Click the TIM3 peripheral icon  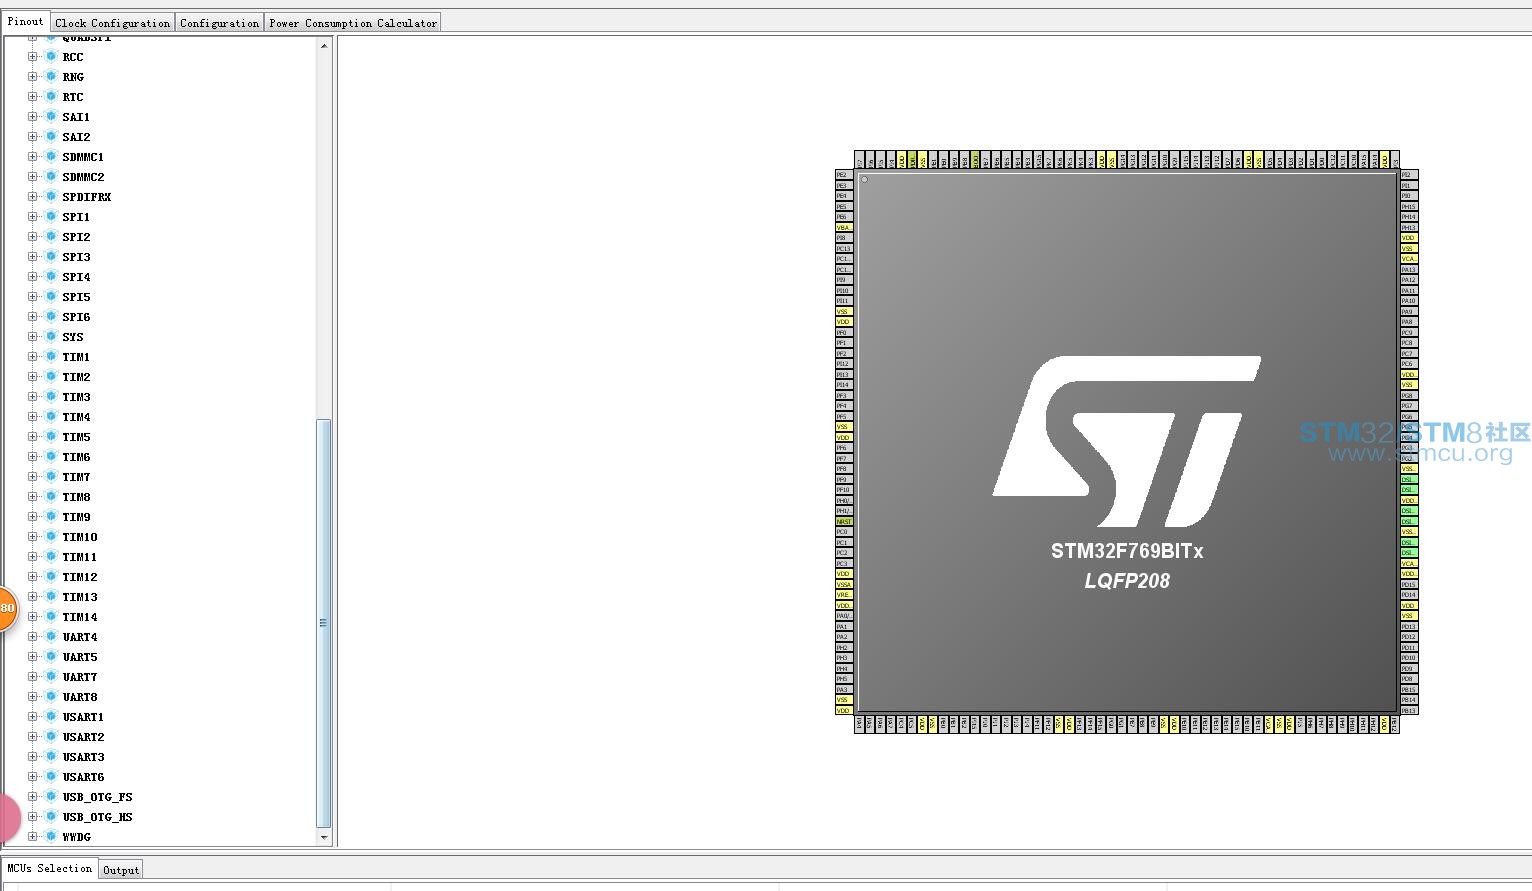[51, 397]
